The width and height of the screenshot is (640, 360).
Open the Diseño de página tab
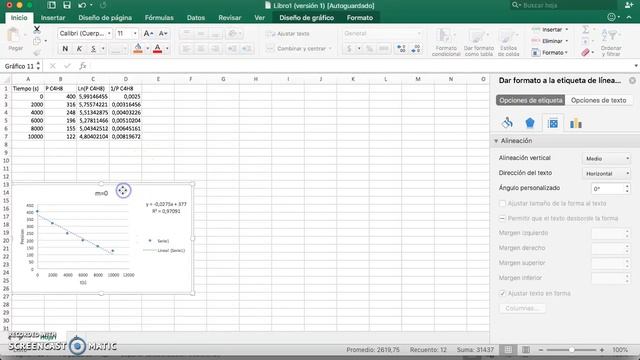tap(105, 18)
